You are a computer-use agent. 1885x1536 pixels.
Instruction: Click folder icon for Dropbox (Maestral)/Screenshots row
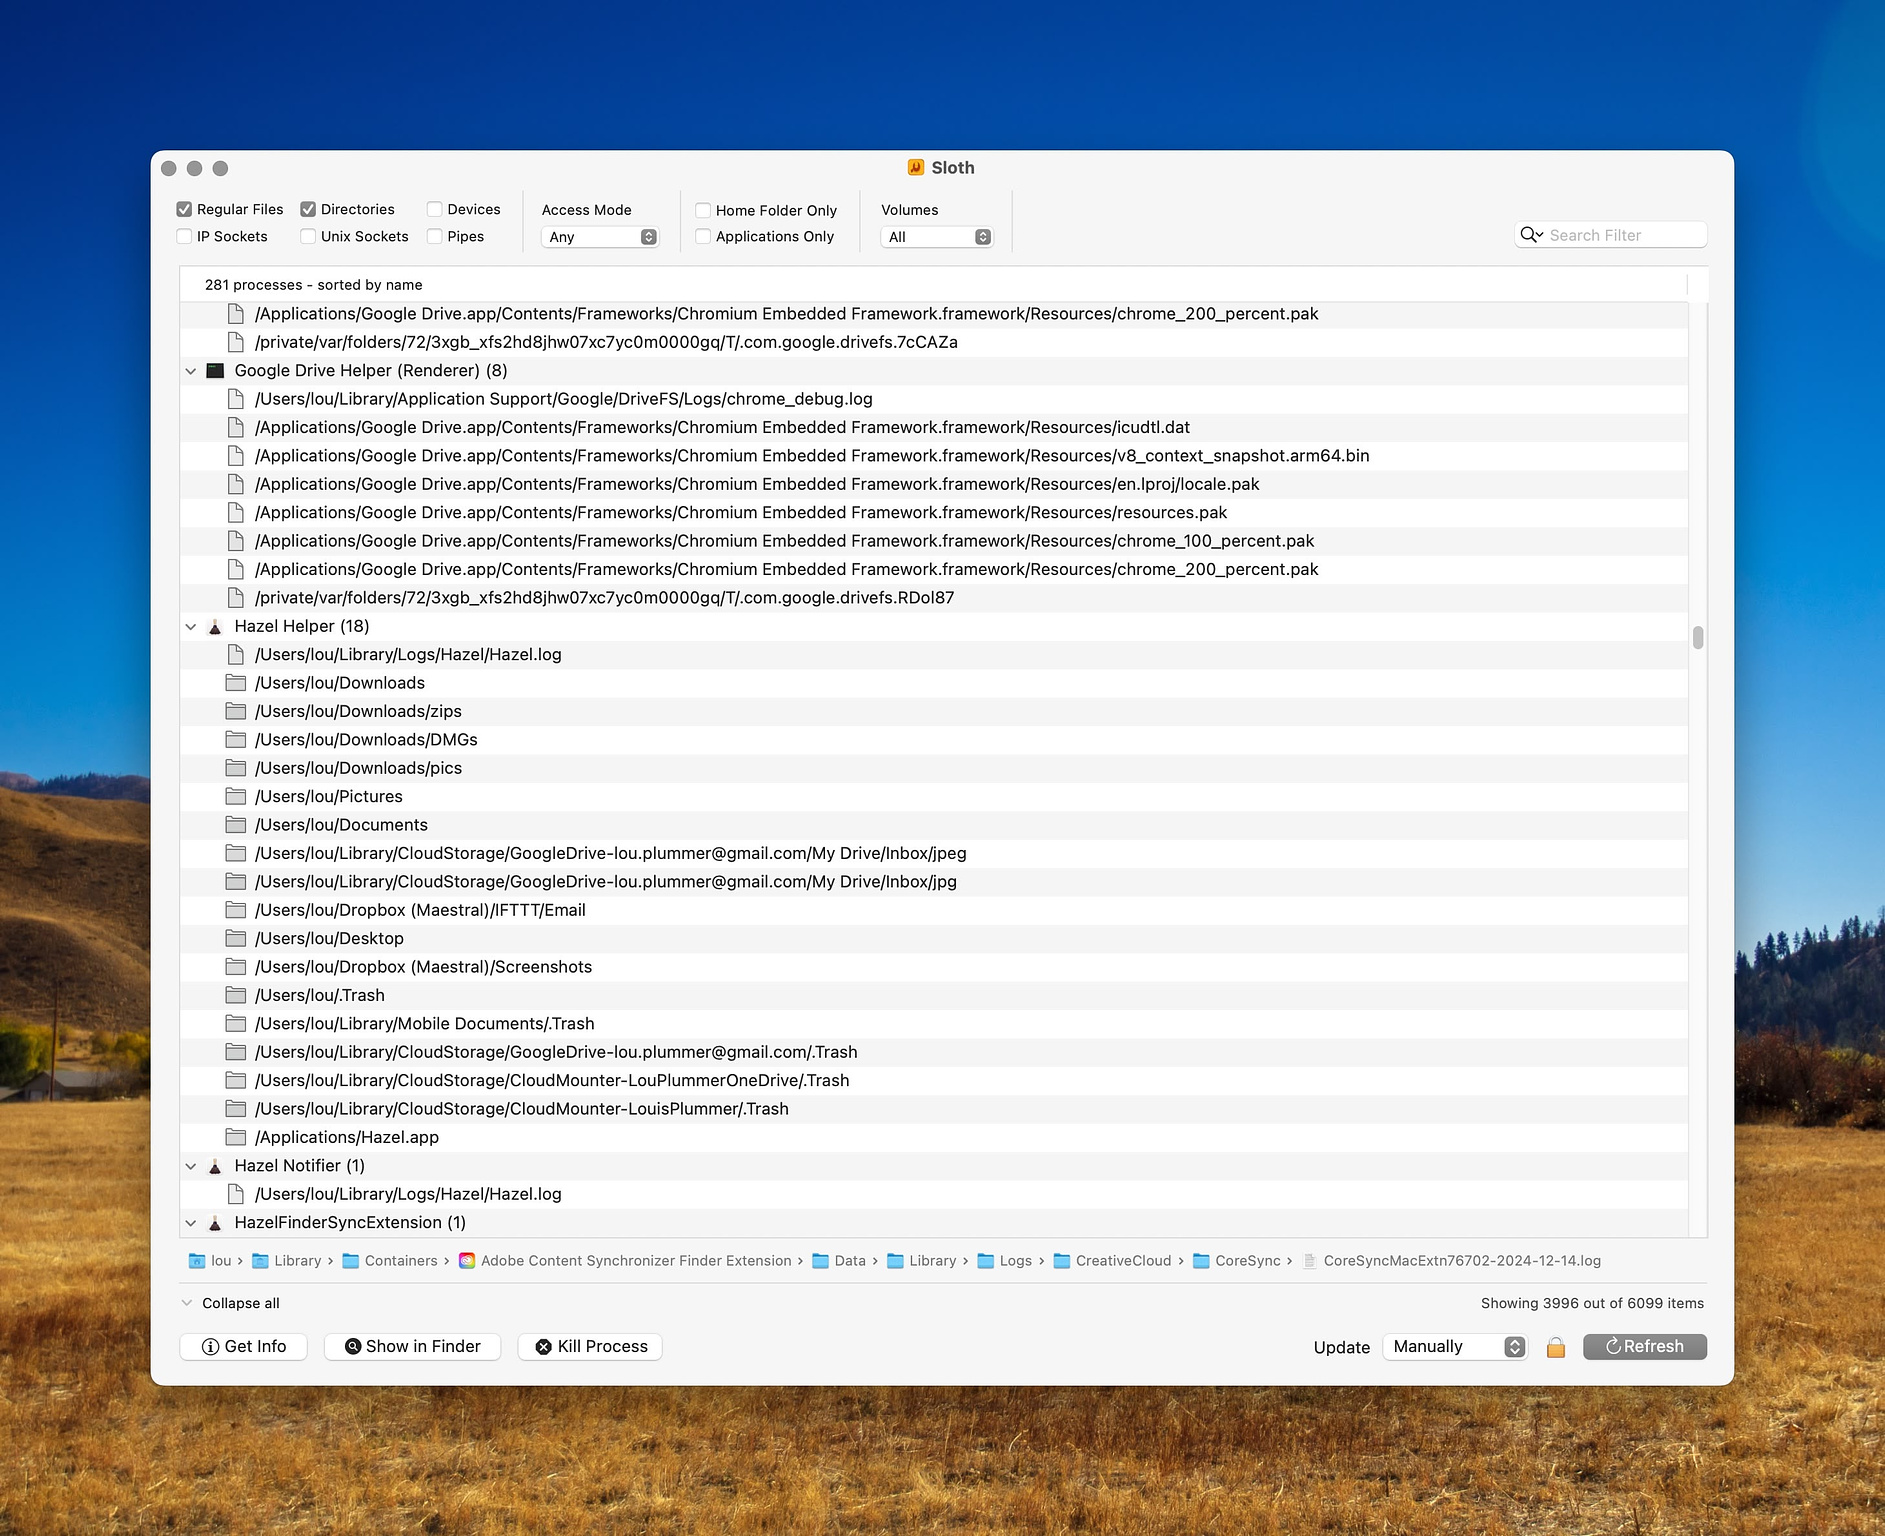pyautogui.click(x=236, y=967)
